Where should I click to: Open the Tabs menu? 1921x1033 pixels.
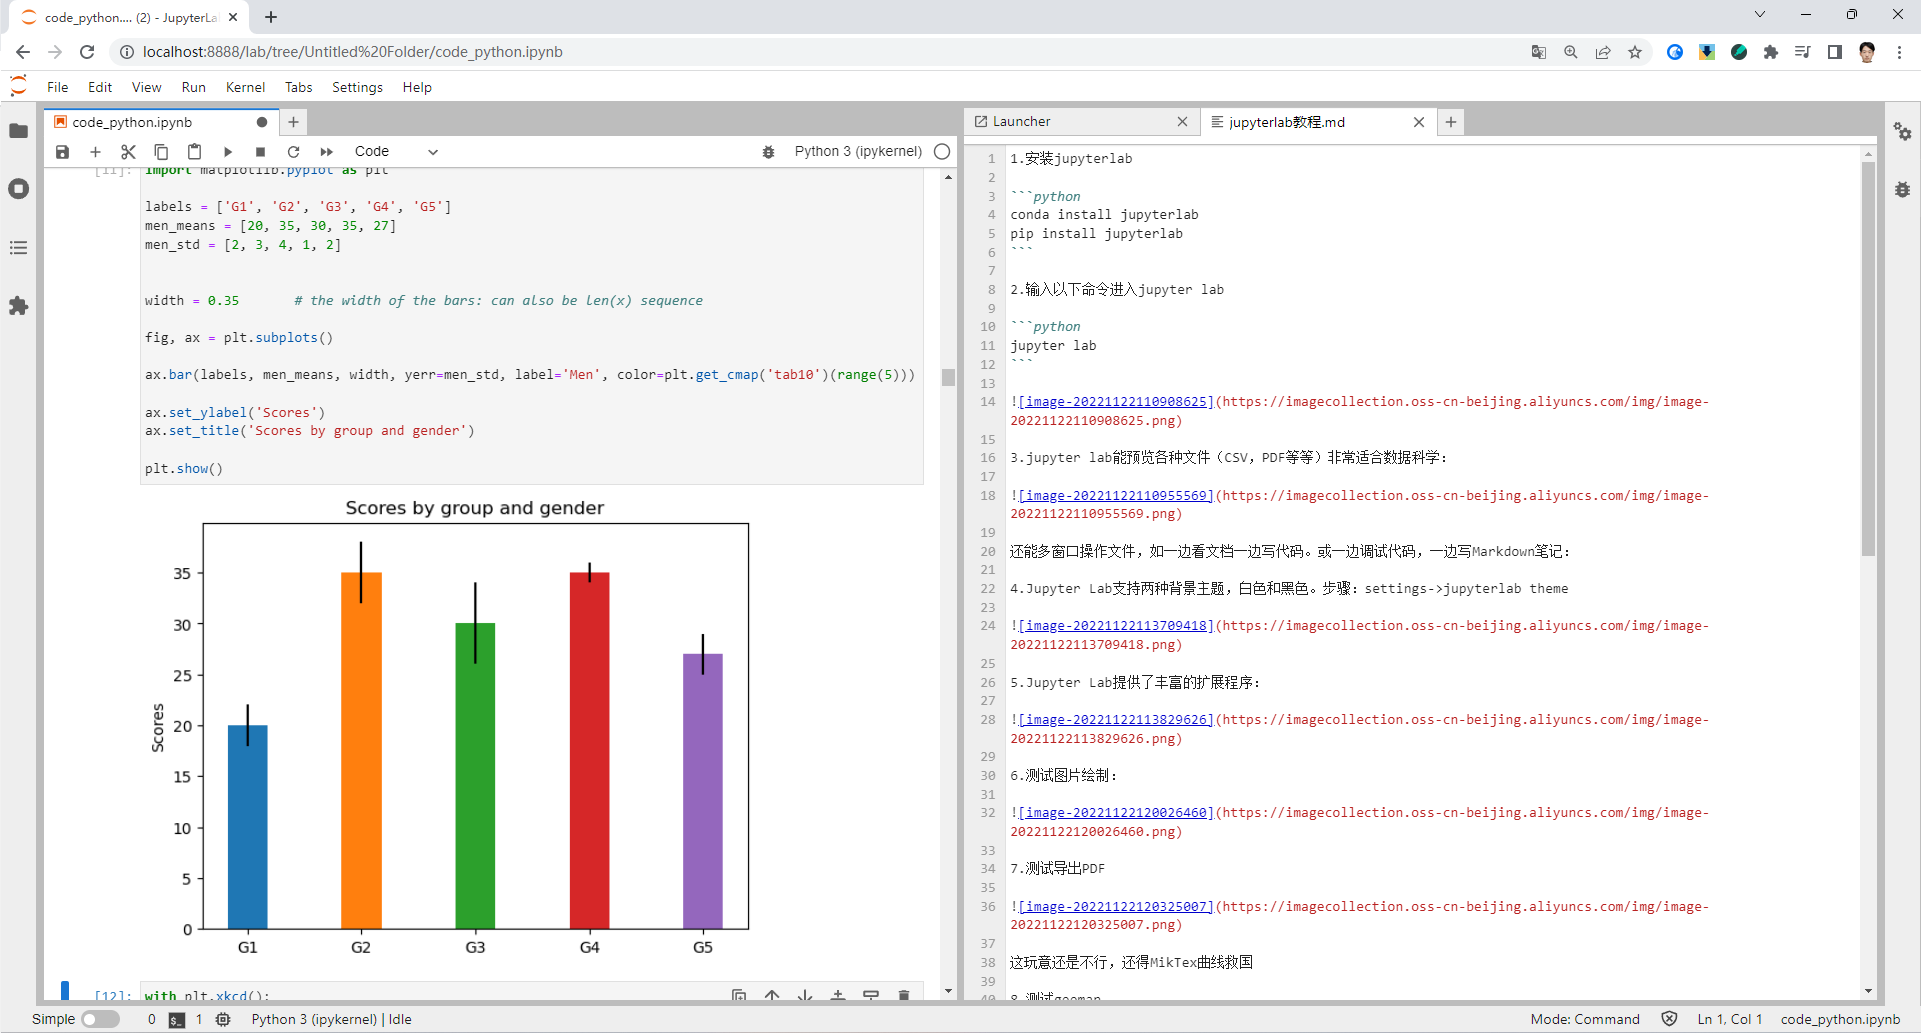tap(298, 87)
